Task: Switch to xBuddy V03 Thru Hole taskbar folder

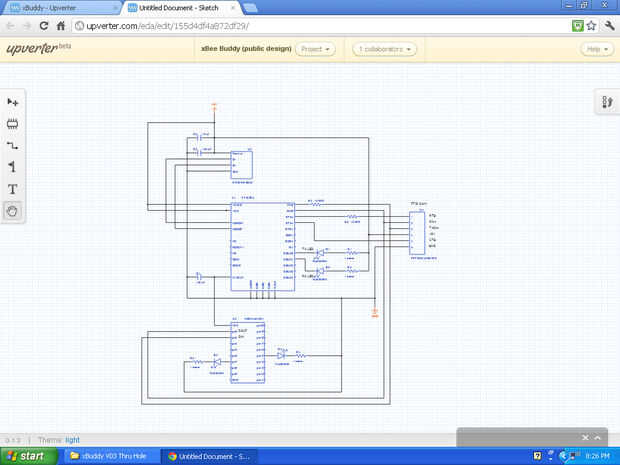Action: point(110,456)
